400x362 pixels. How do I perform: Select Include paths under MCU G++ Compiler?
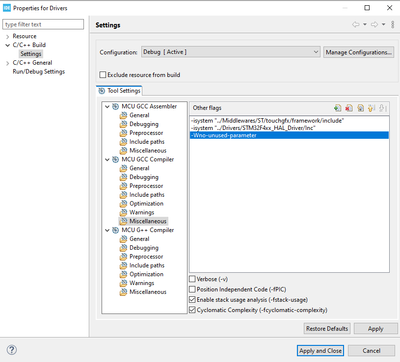coord(147,265)
